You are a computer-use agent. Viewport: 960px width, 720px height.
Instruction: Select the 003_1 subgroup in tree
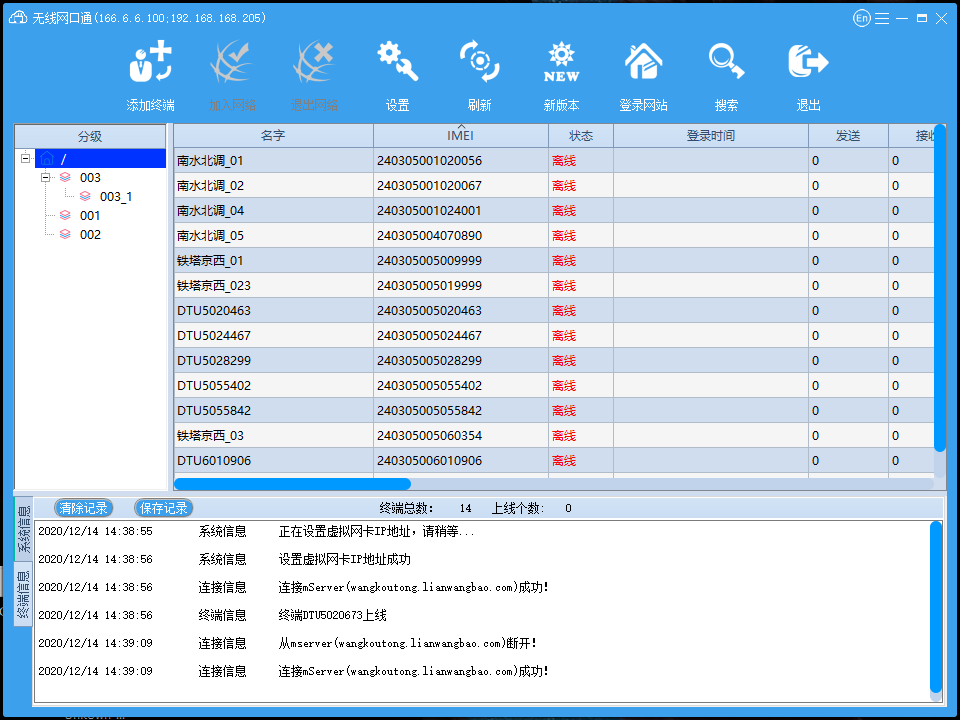coord(116,197)
